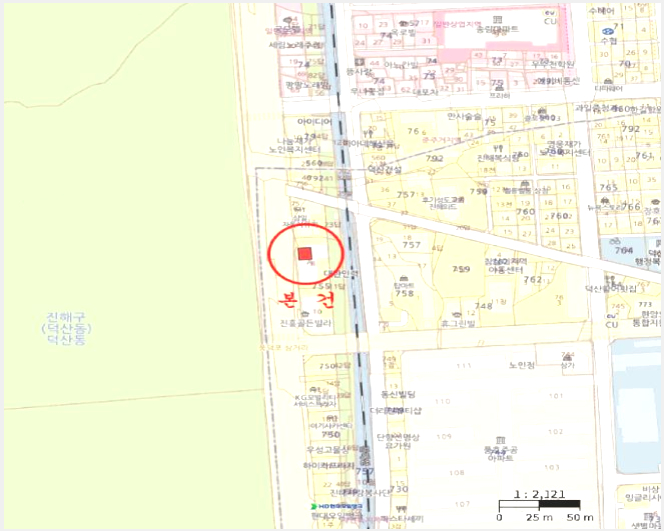
Task: Click apartment building number 107
Action: 462,504
